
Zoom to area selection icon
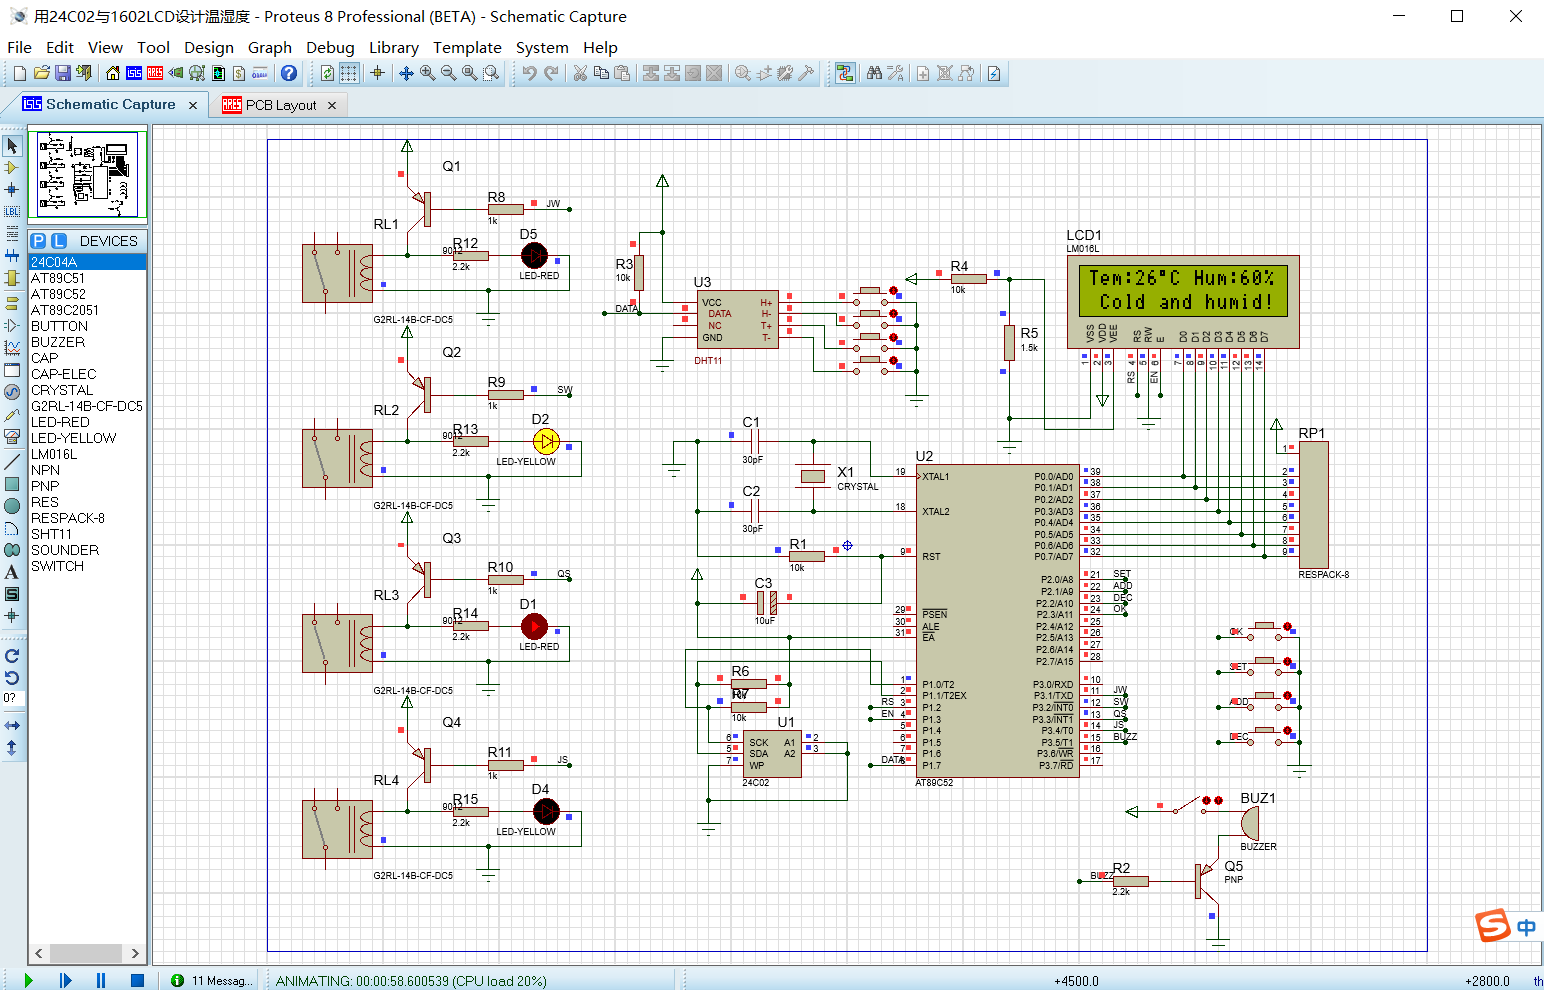(x=491, y=73)
